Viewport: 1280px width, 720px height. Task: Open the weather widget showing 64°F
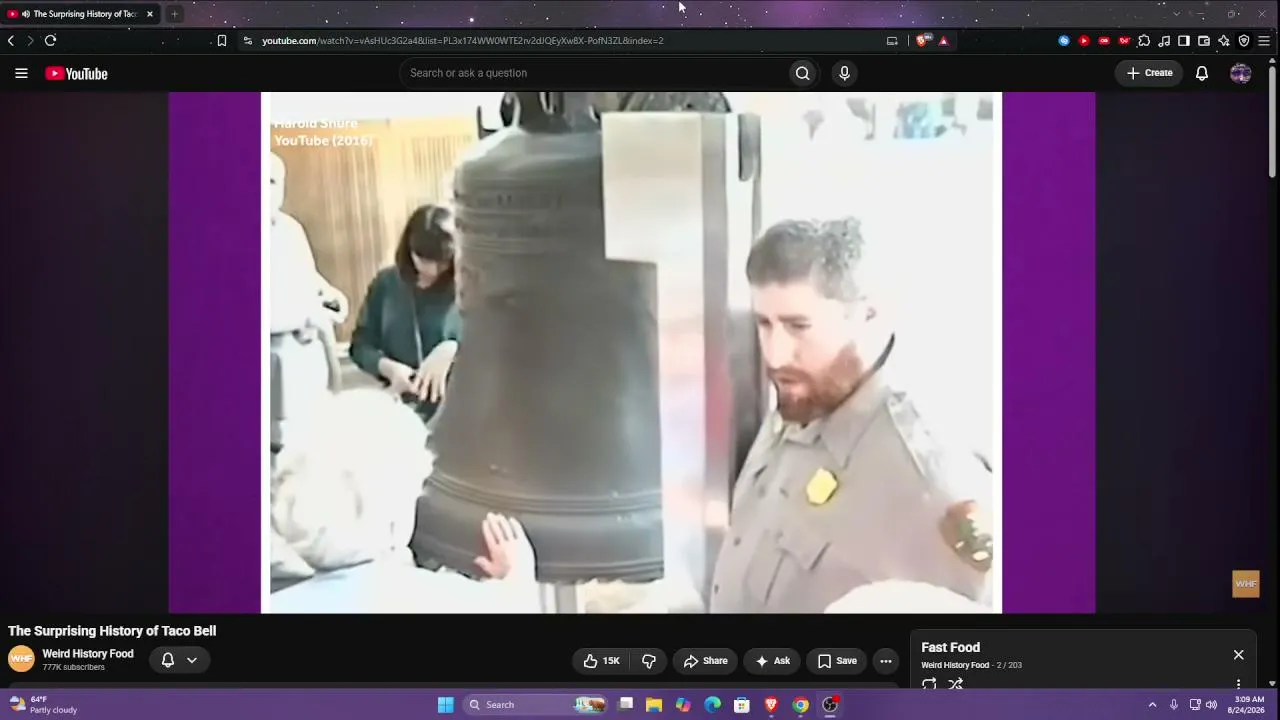(x=42, y=705)
